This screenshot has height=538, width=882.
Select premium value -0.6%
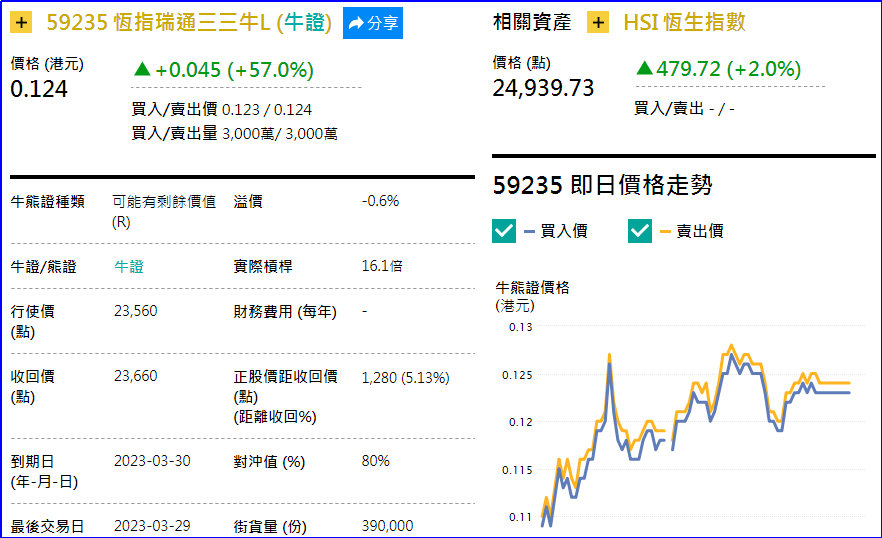tap(380, 201)
